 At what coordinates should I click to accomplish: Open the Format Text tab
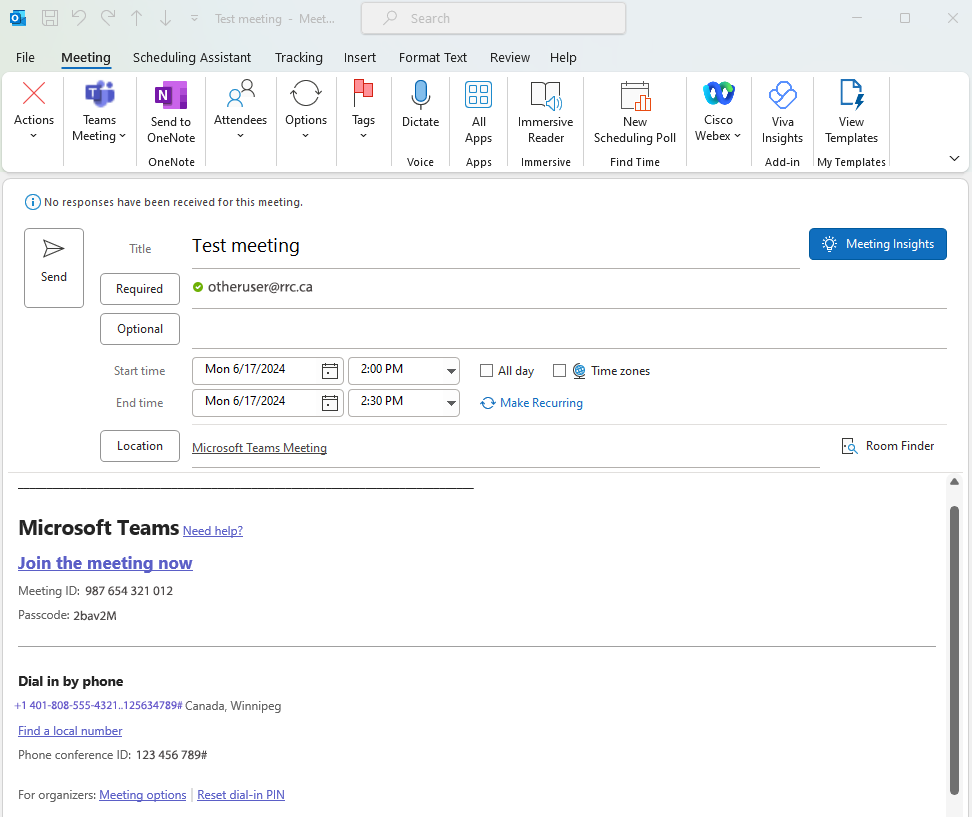433,58
